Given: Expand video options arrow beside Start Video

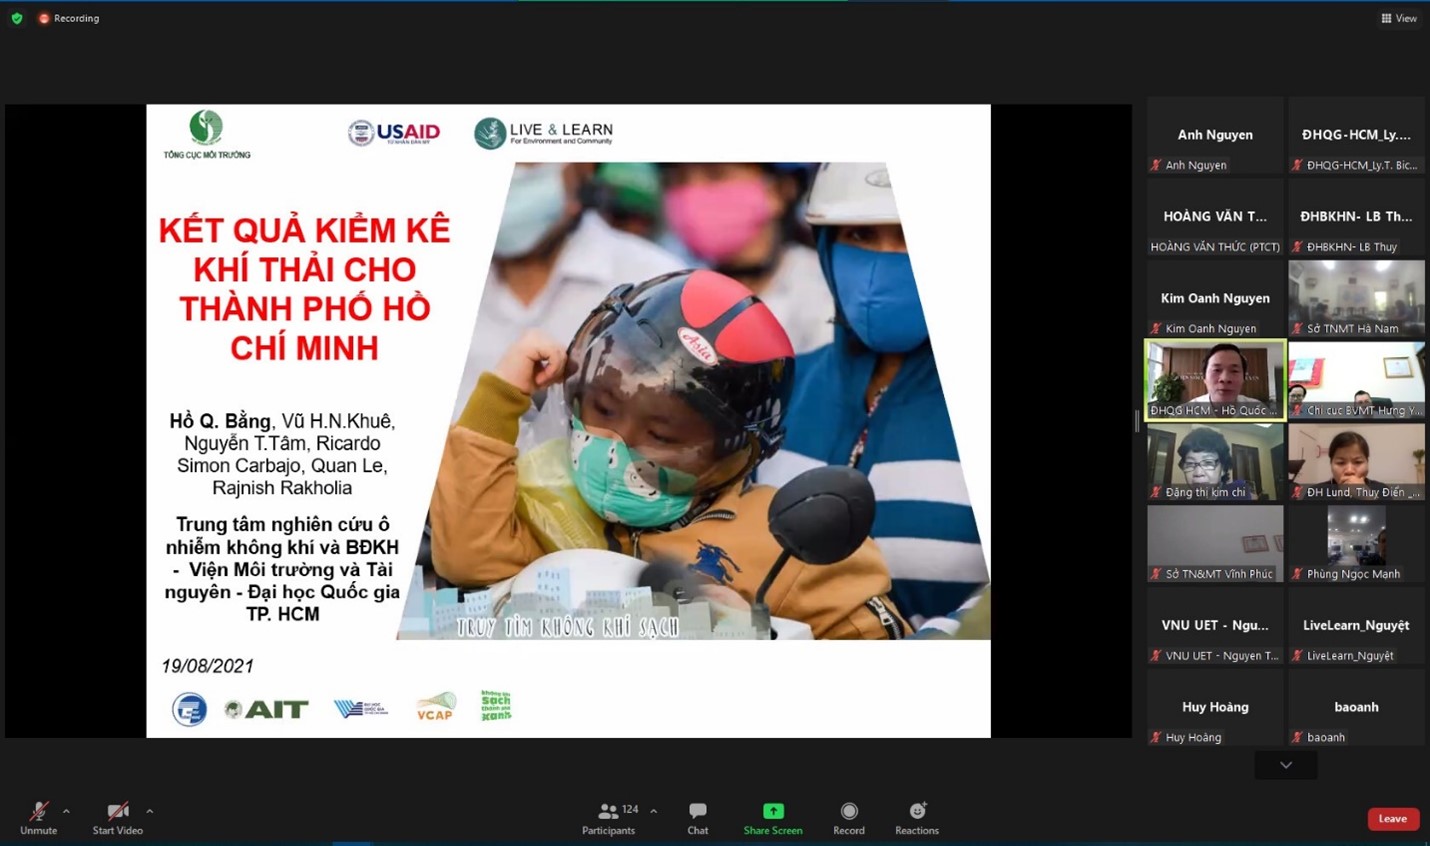Looking at the screenshot, I should click(149, 811).
